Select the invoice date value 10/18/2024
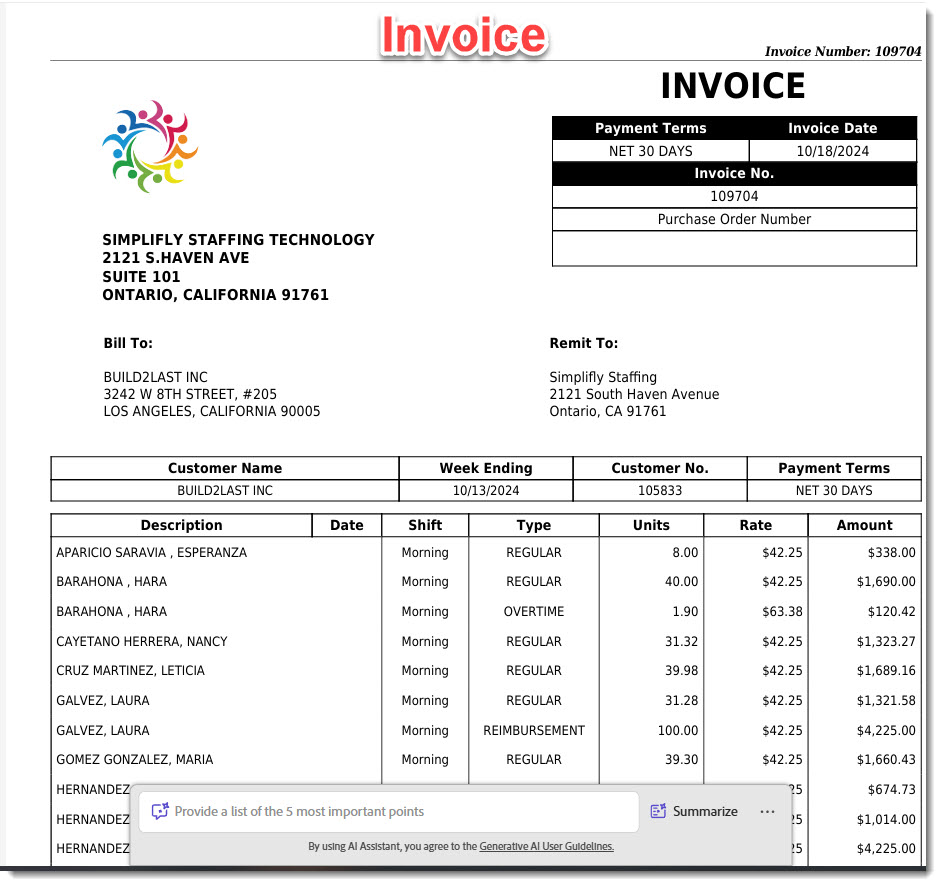941x886 pixels. tap(832, 151)
